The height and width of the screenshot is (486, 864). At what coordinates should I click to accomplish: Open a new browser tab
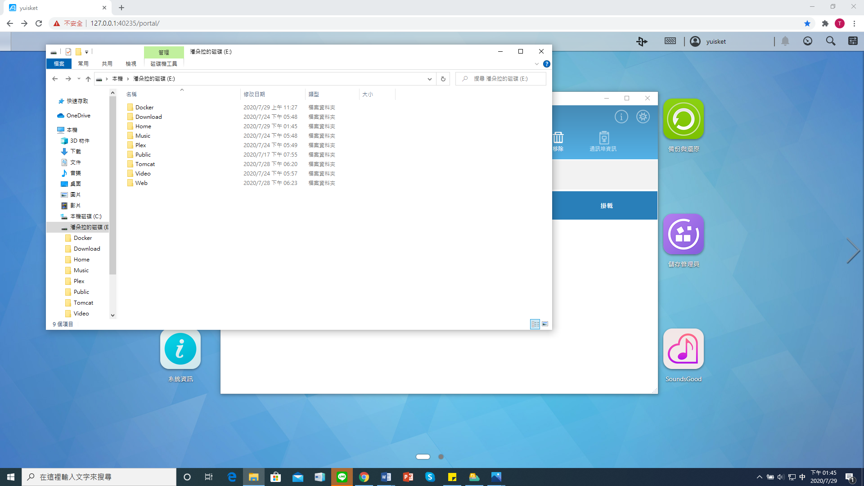(x=121, y=8)
